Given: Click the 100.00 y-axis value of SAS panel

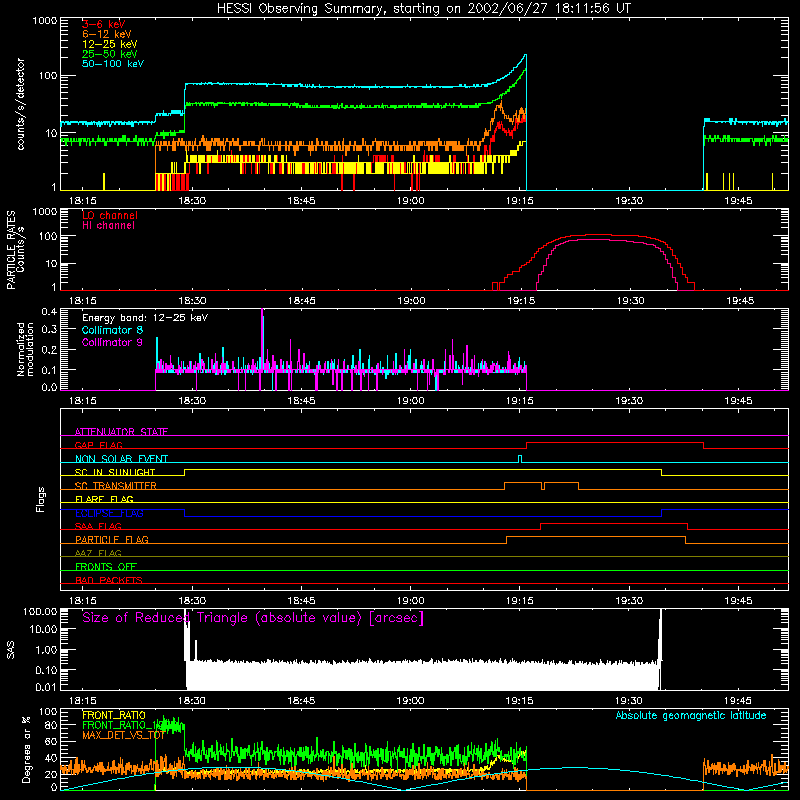Looking at the screenshot, I should (x=40, y=611).
